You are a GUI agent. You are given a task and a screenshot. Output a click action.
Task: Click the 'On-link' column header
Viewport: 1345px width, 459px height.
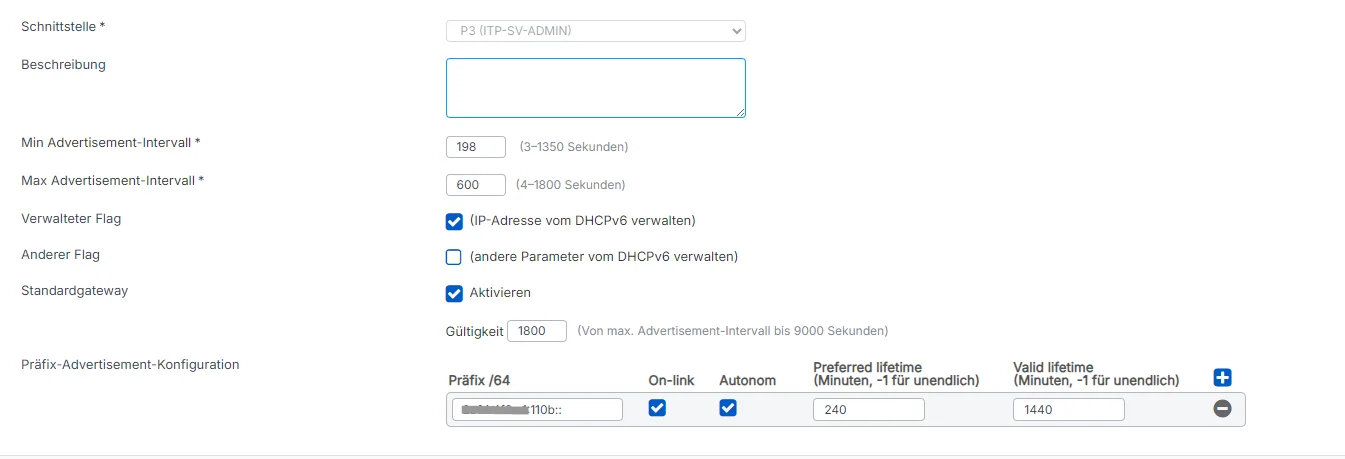coord(671,380)
